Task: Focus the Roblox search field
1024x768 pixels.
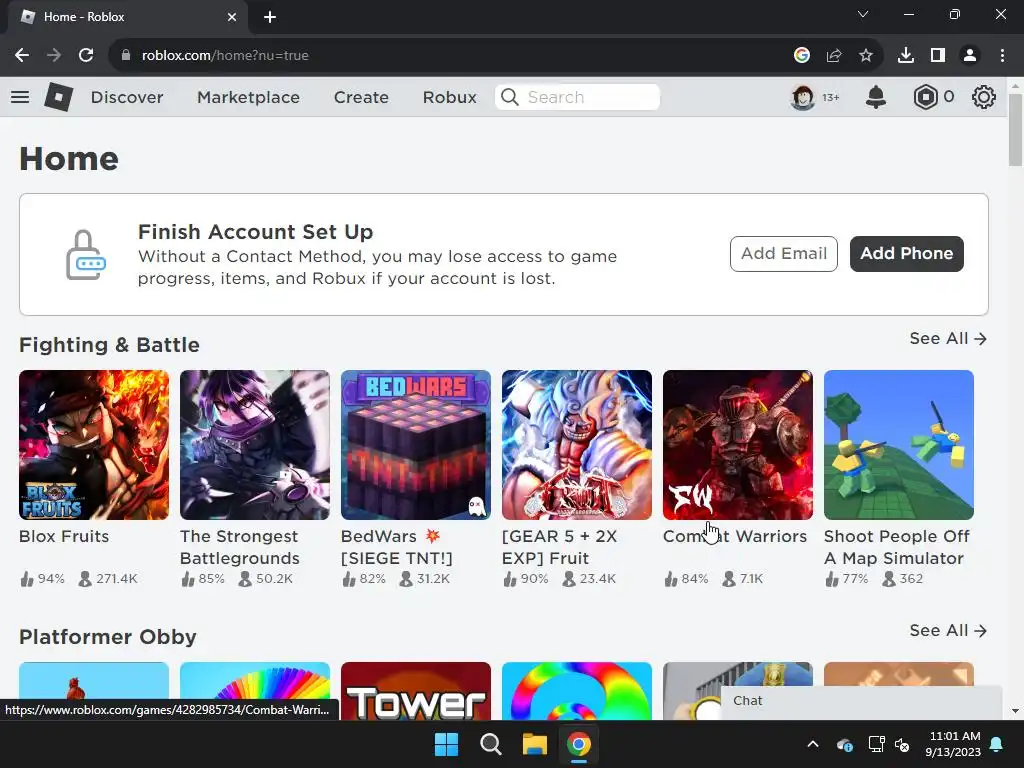Action: (577, 97)
